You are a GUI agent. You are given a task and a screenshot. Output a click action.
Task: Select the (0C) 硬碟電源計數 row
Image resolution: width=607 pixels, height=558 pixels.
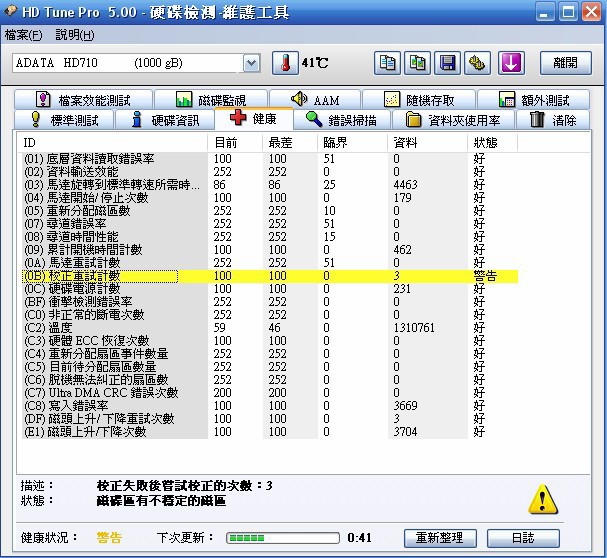point(269,289)
